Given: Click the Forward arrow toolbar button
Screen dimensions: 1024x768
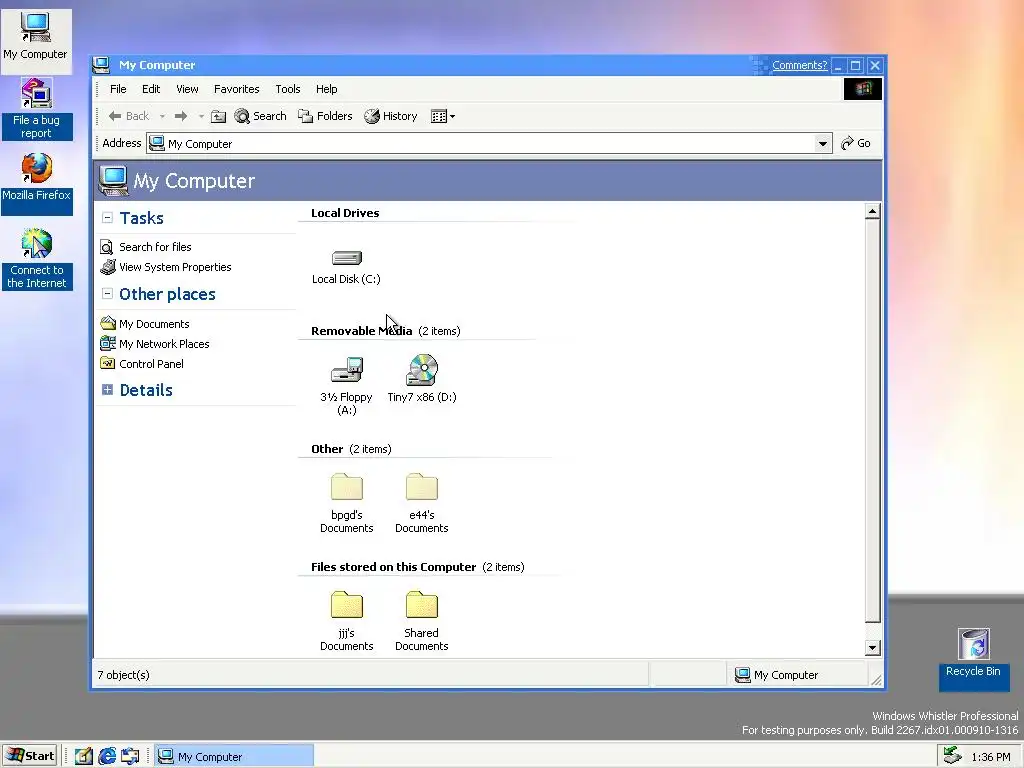Looking at the screenshot, I should click(181, 116).
